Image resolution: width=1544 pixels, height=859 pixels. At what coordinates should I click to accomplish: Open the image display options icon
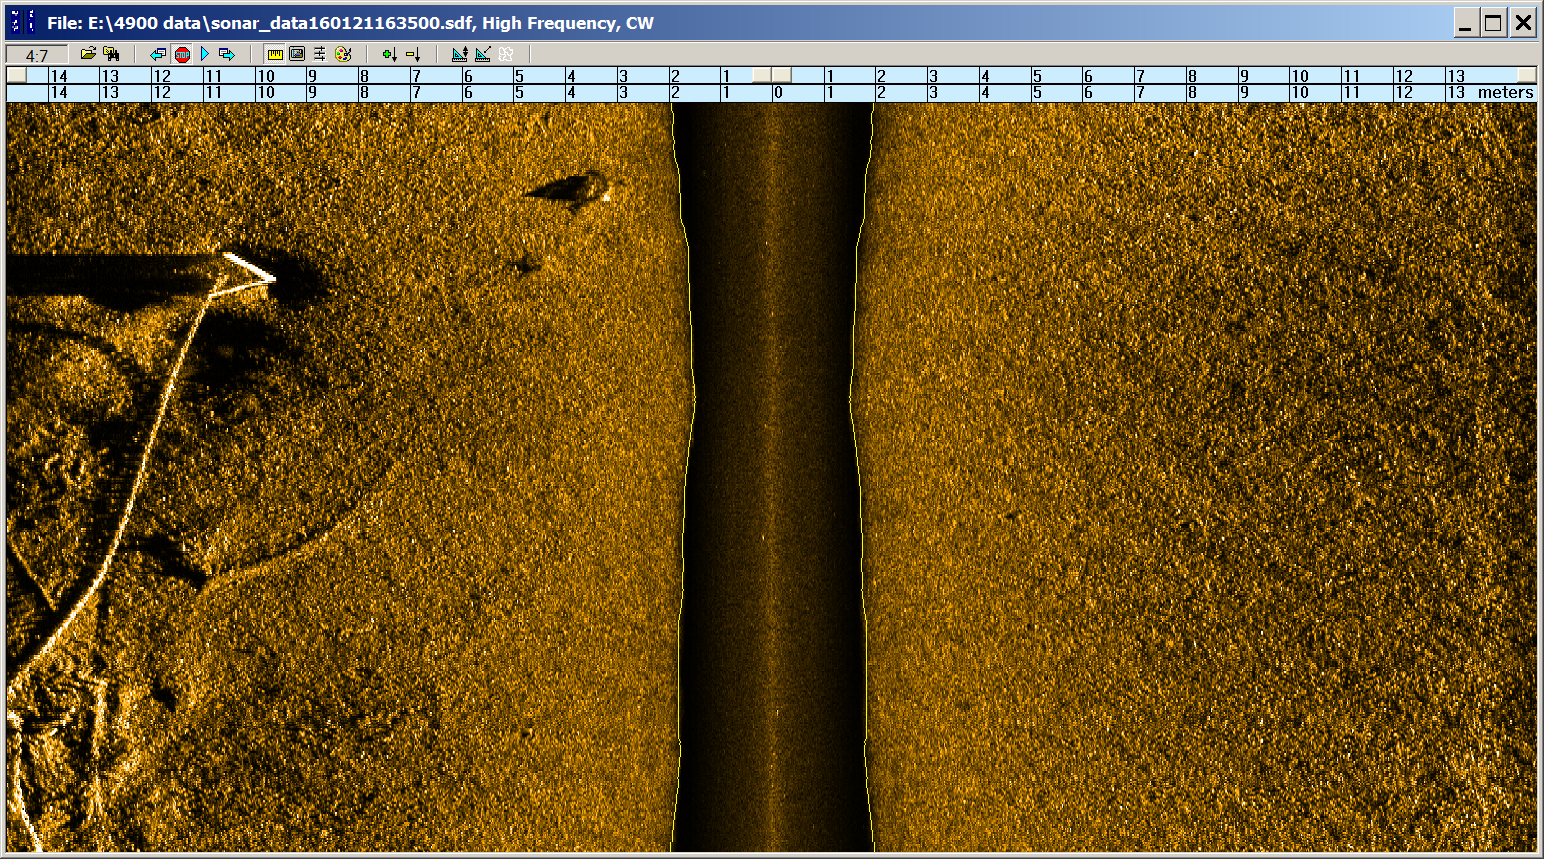tap(297, 54)
